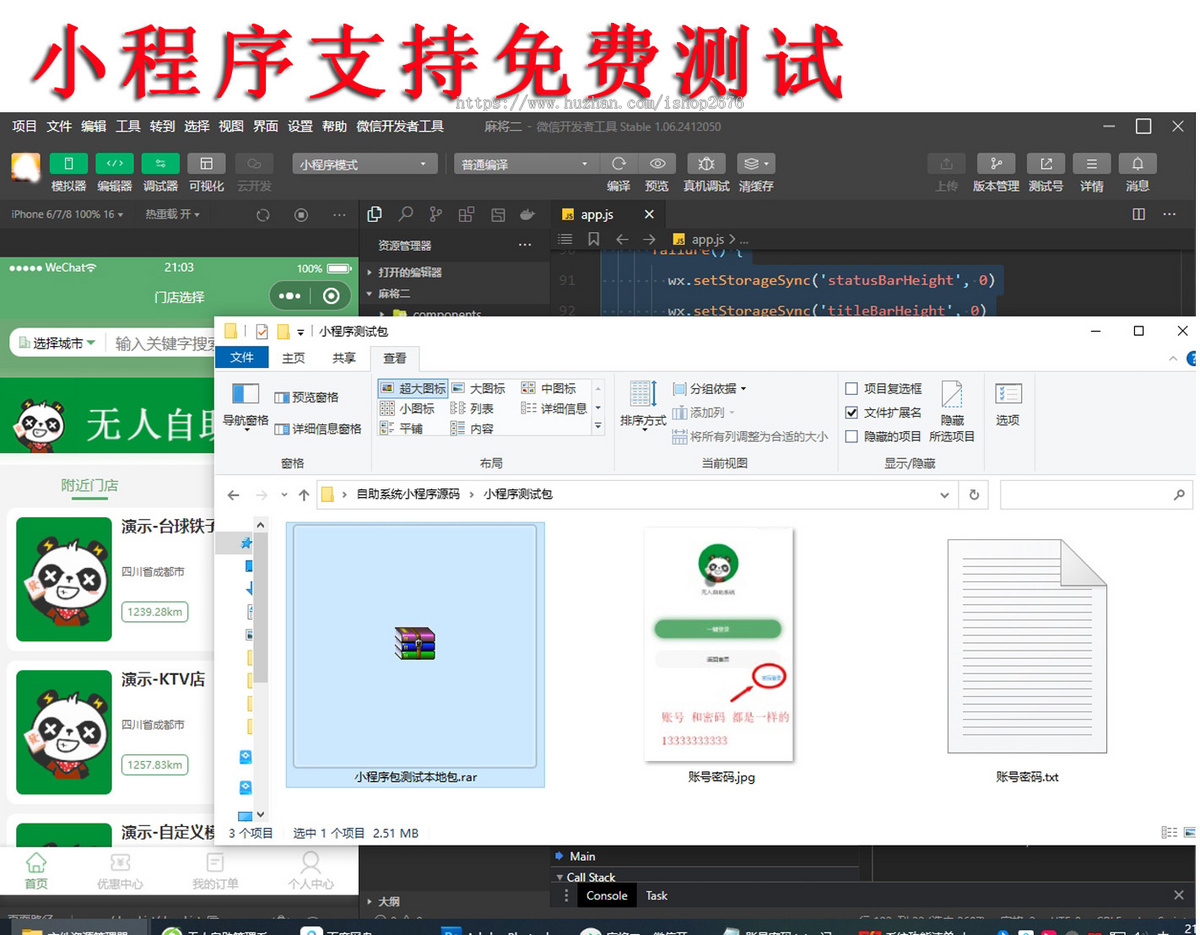Open the source control branch icon in sidebar
The height and width of the screenshot is (935, 1200).
pyautogui.click(x=436, y=214)
